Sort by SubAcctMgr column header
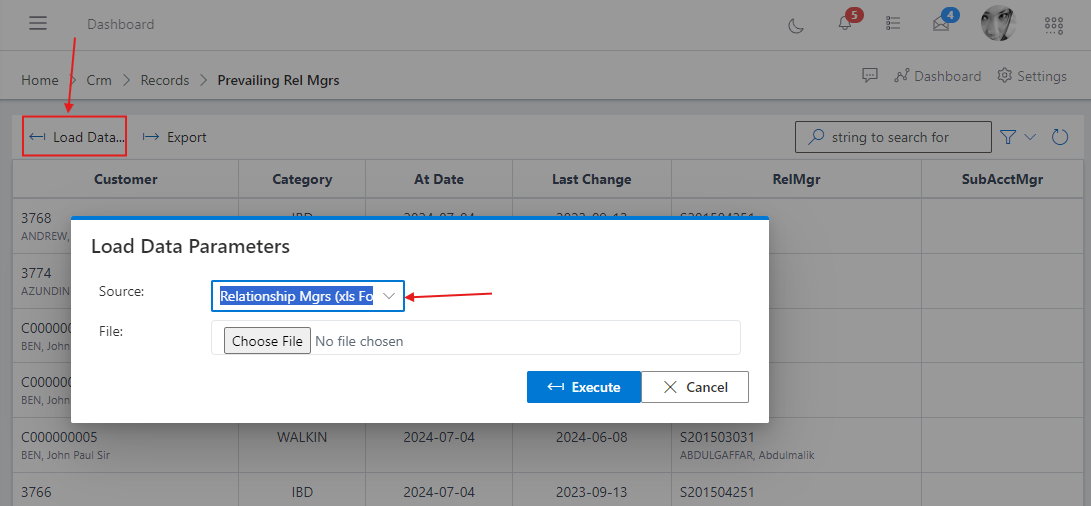Image resolution: width=1091 pixels, height=506 pixels. pyautogui.click(x=1002, y=179)
